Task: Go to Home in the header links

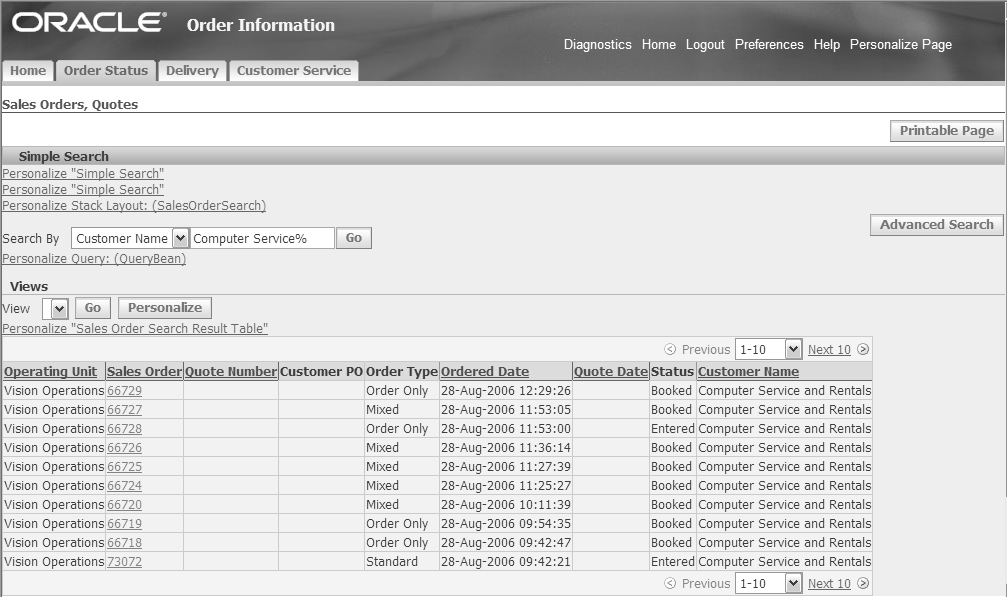Action: coord(659,44)
